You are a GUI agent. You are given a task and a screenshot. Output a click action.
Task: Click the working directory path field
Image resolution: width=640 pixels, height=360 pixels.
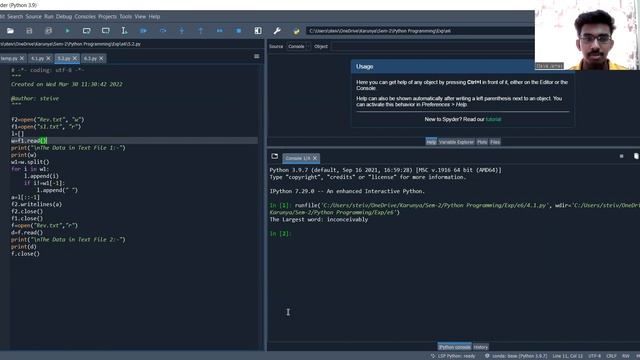(x=420, y=31)
